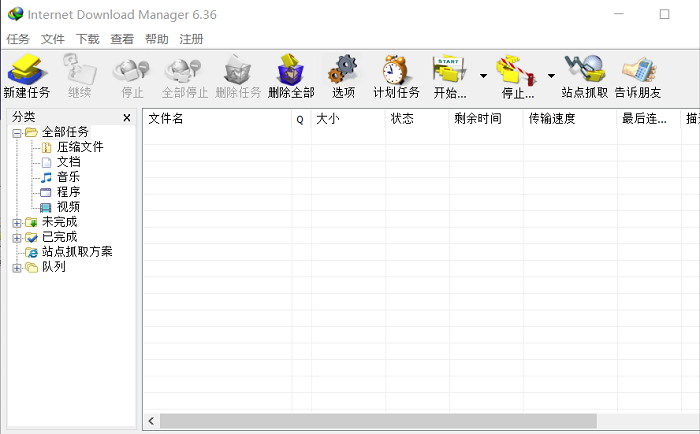Screen dimensions: 700x434
Task: Click the 全部停止 (stop all) toolbar icon
Action: coord(184,71)
